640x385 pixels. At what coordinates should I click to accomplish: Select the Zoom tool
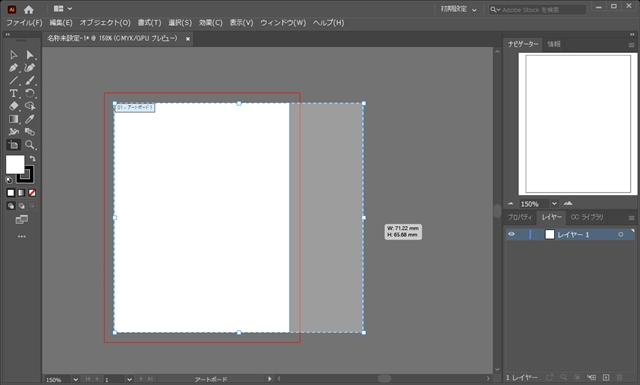click(29, 145)
